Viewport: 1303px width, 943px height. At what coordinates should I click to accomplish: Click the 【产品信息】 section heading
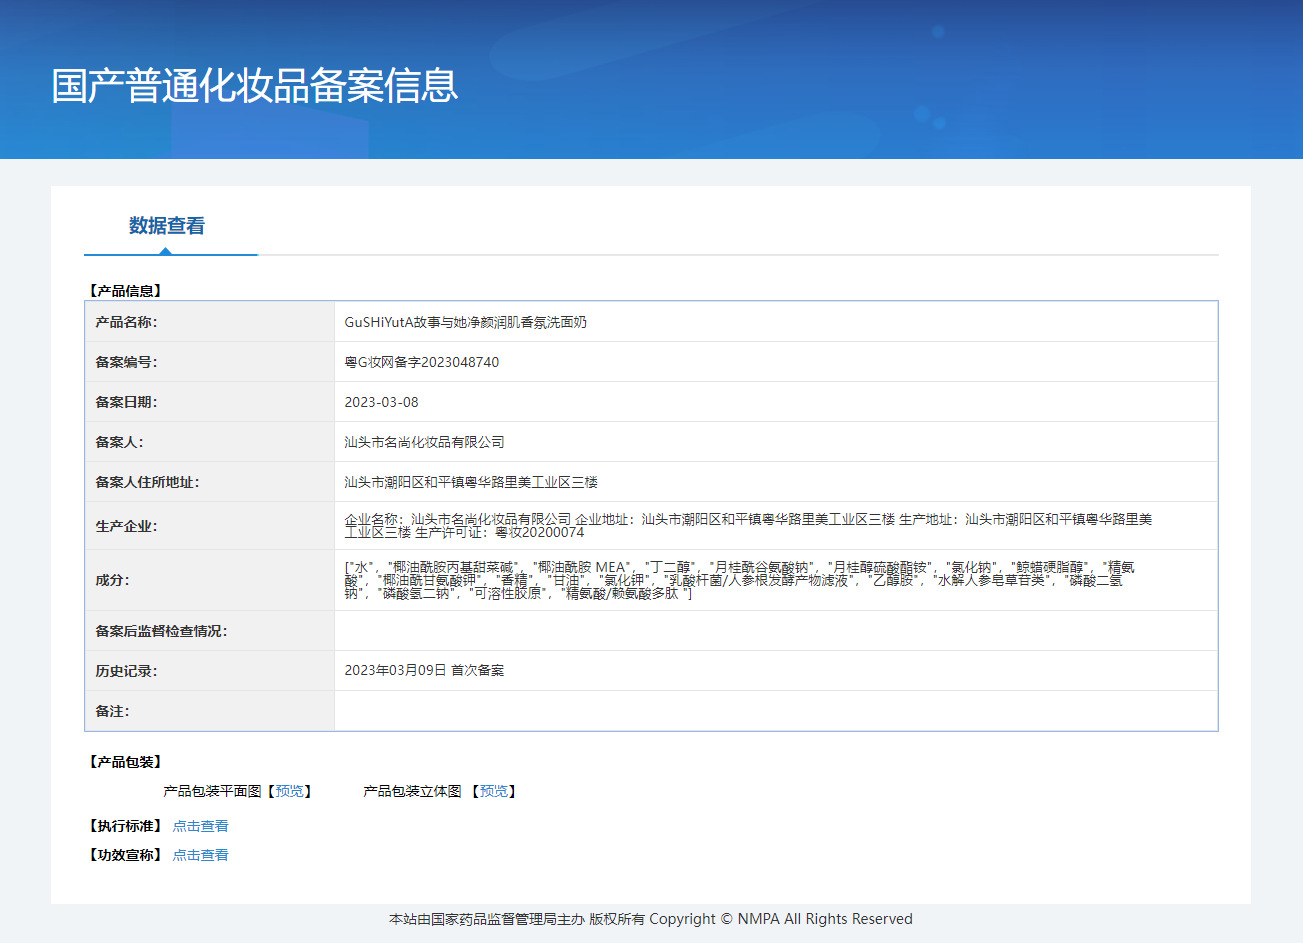pos(125,291)
